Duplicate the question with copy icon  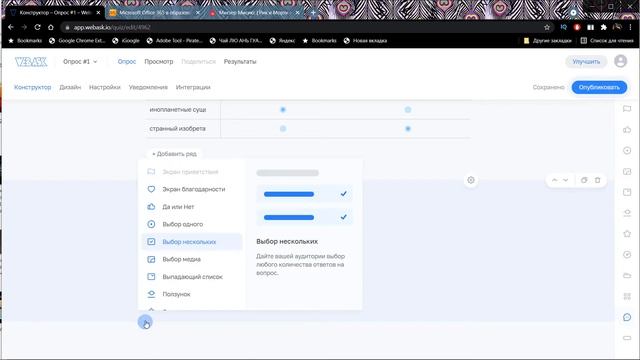pyautogui.click(x=584, y=180)
